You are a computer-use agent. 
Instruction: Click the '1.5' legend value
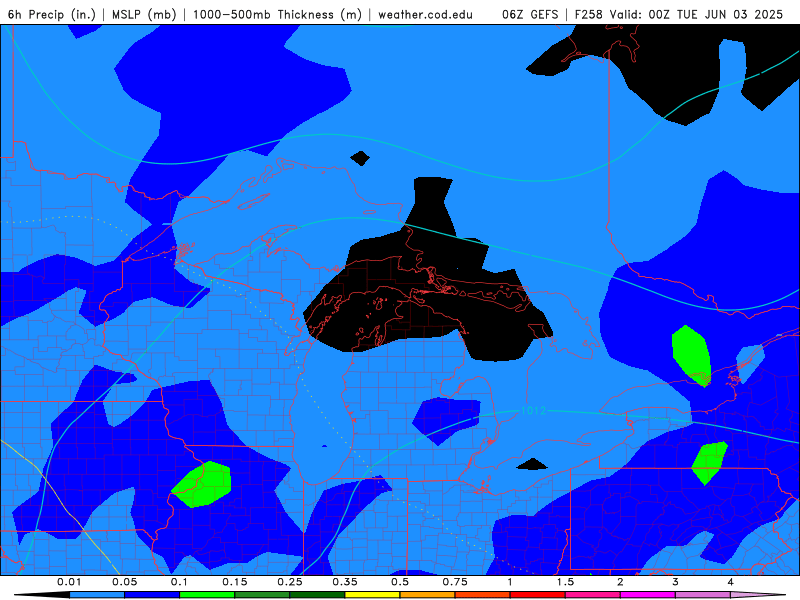(x=565, y=582)
